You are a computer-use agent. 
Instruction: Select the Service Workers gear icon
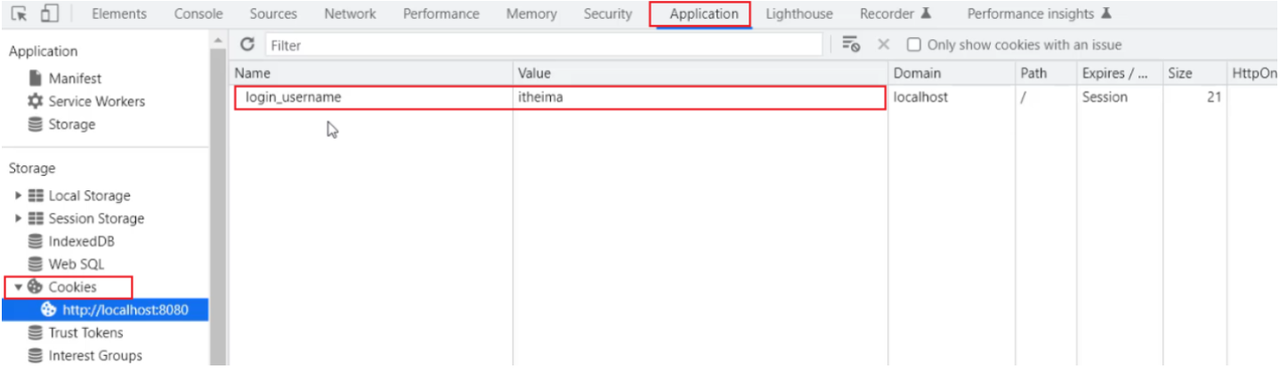coord(35,101)
